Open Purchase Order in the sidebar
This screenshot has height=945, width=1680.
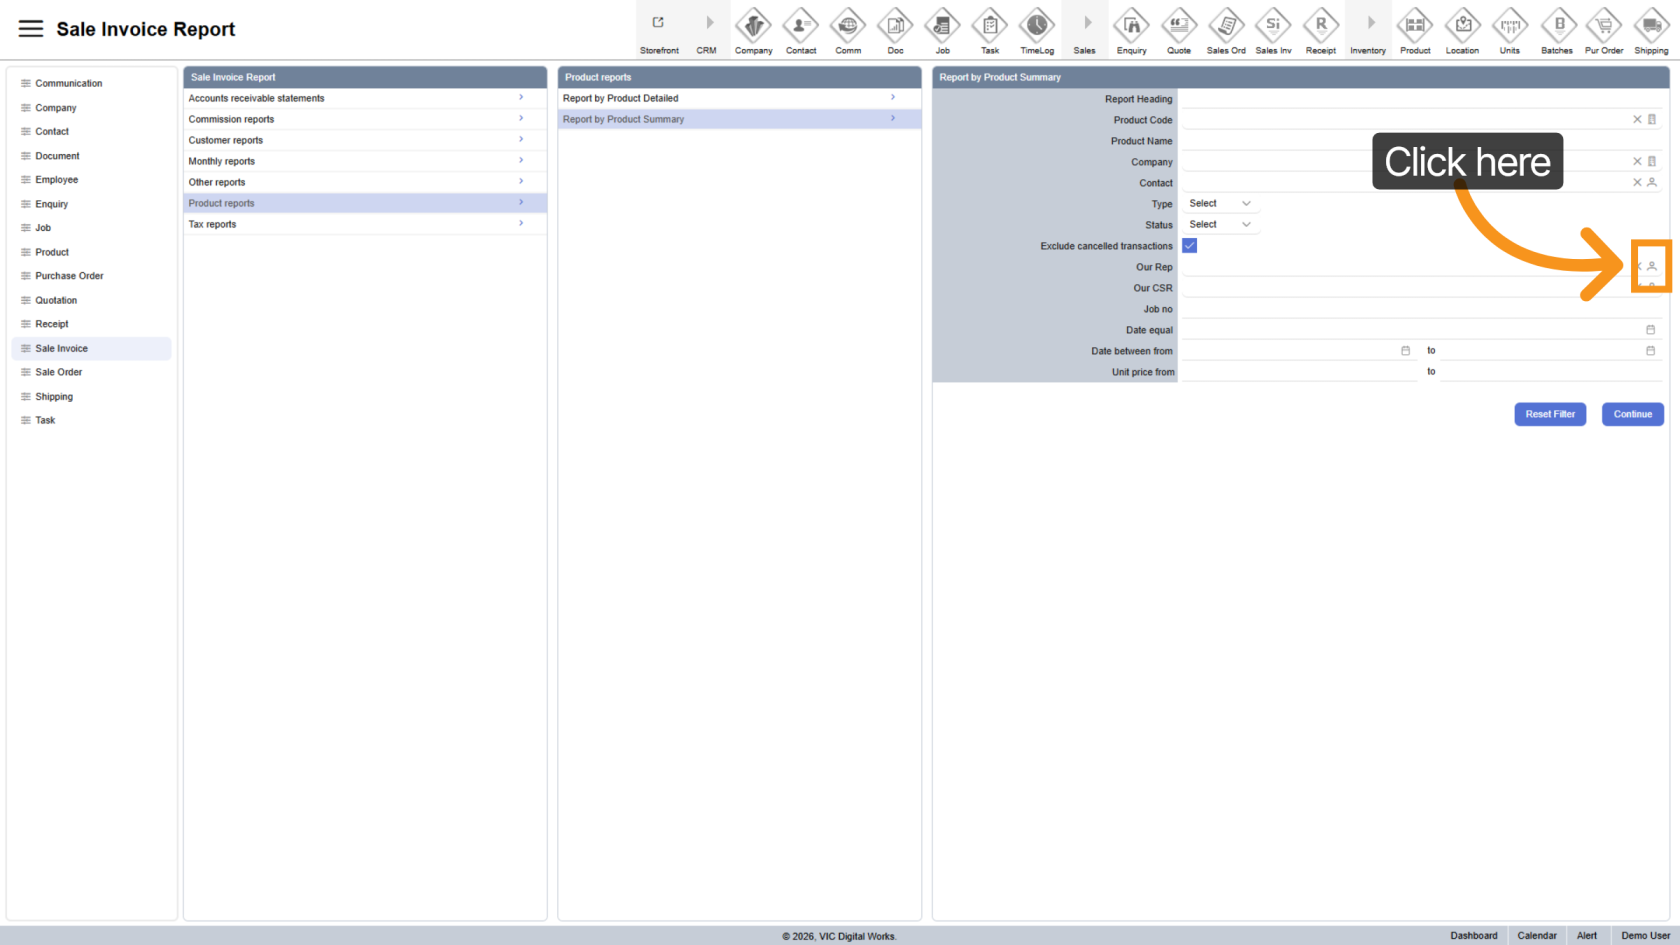pyautogui.click(x=69, y=276)
